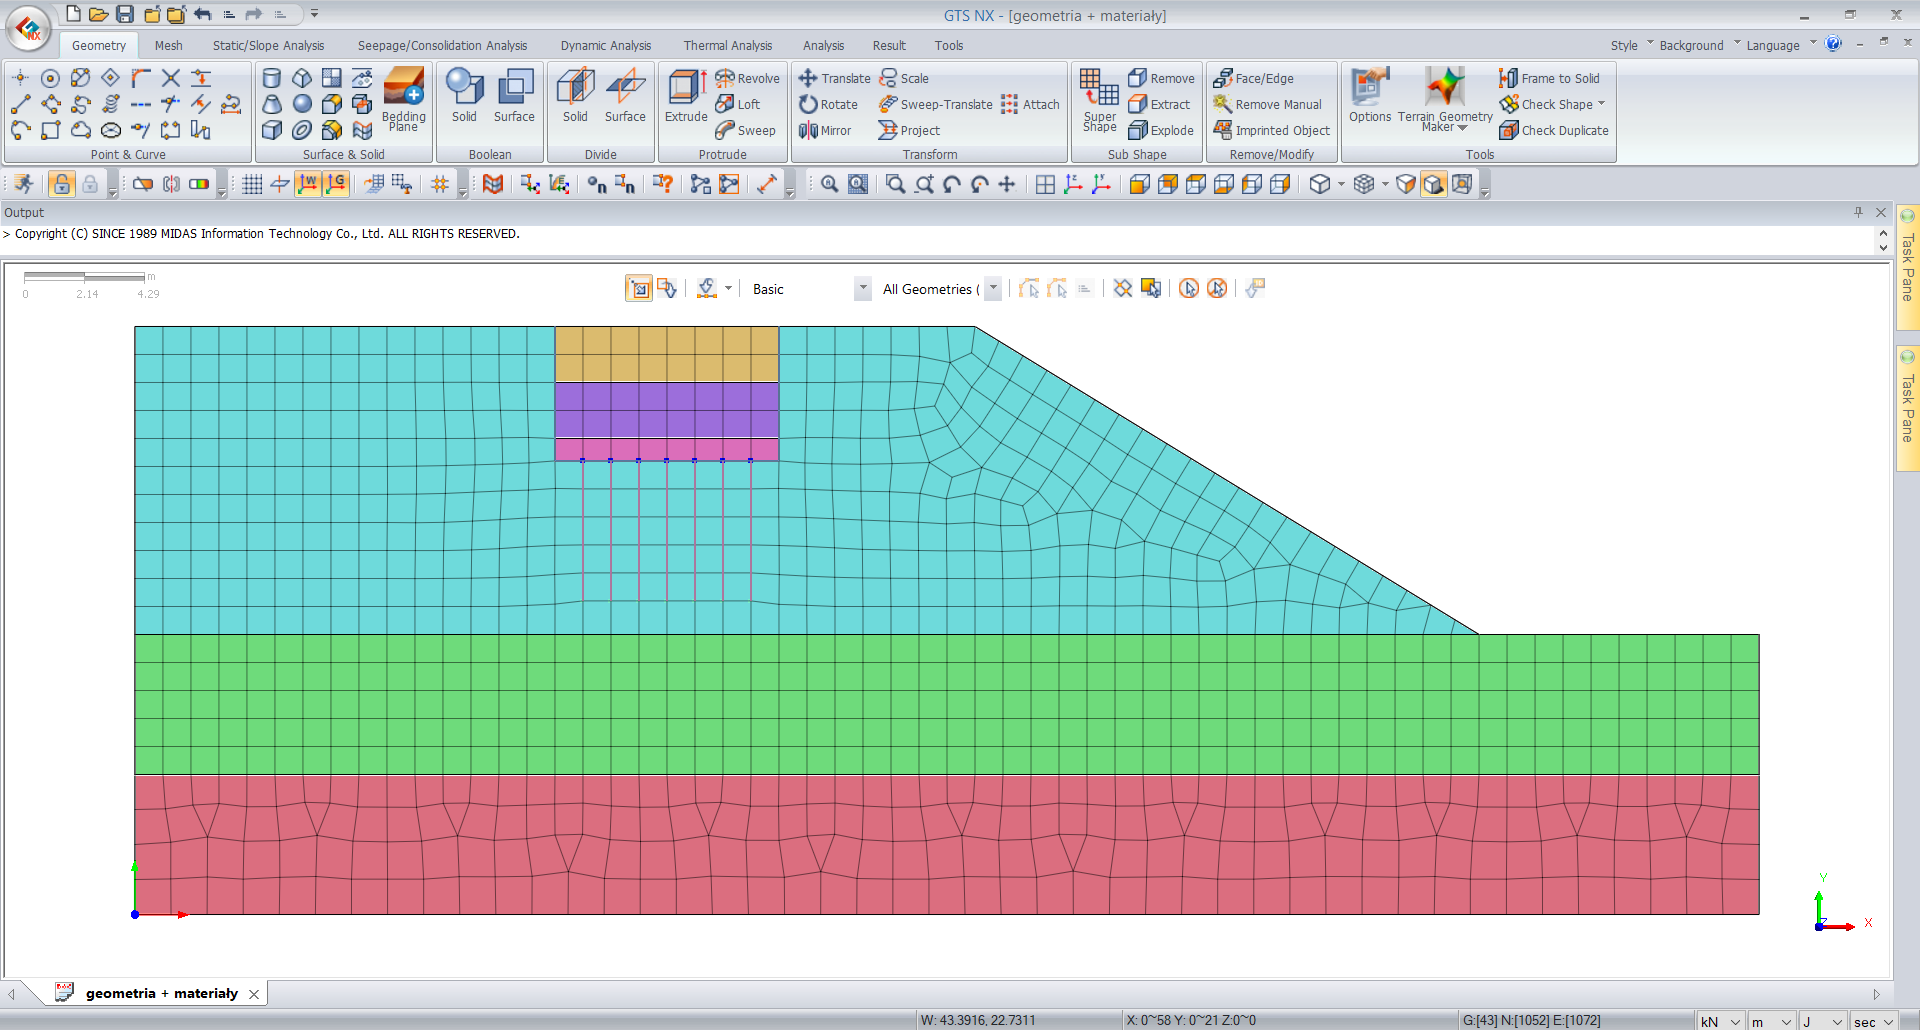
Task: Click the Measure distance arrow icon
Action: [767, 184]
